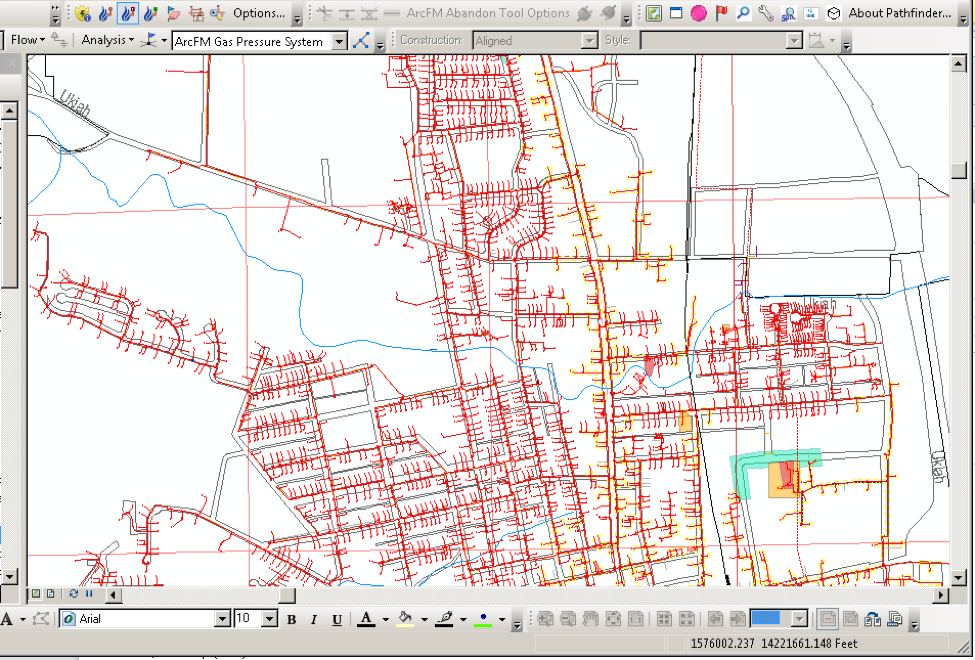Click the wrench tool icon
The image size is (975, 660).
[x=766, y=13]
